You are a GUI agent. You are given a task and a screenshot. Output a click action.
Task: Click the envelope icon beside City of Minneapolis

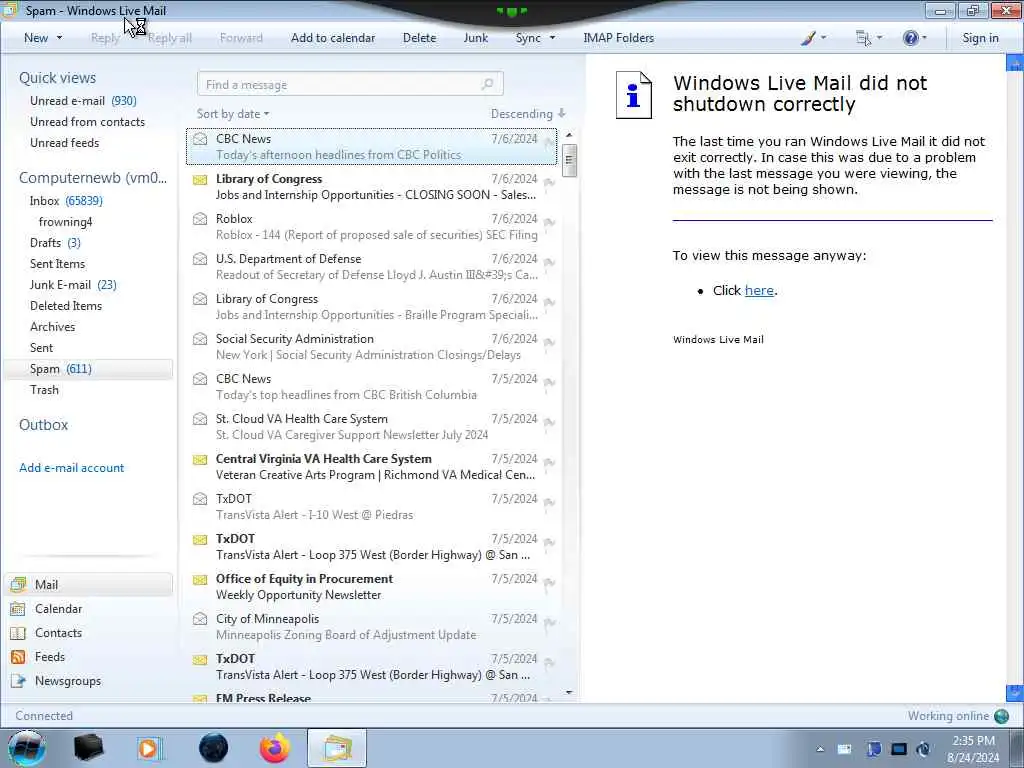point(200,619)
